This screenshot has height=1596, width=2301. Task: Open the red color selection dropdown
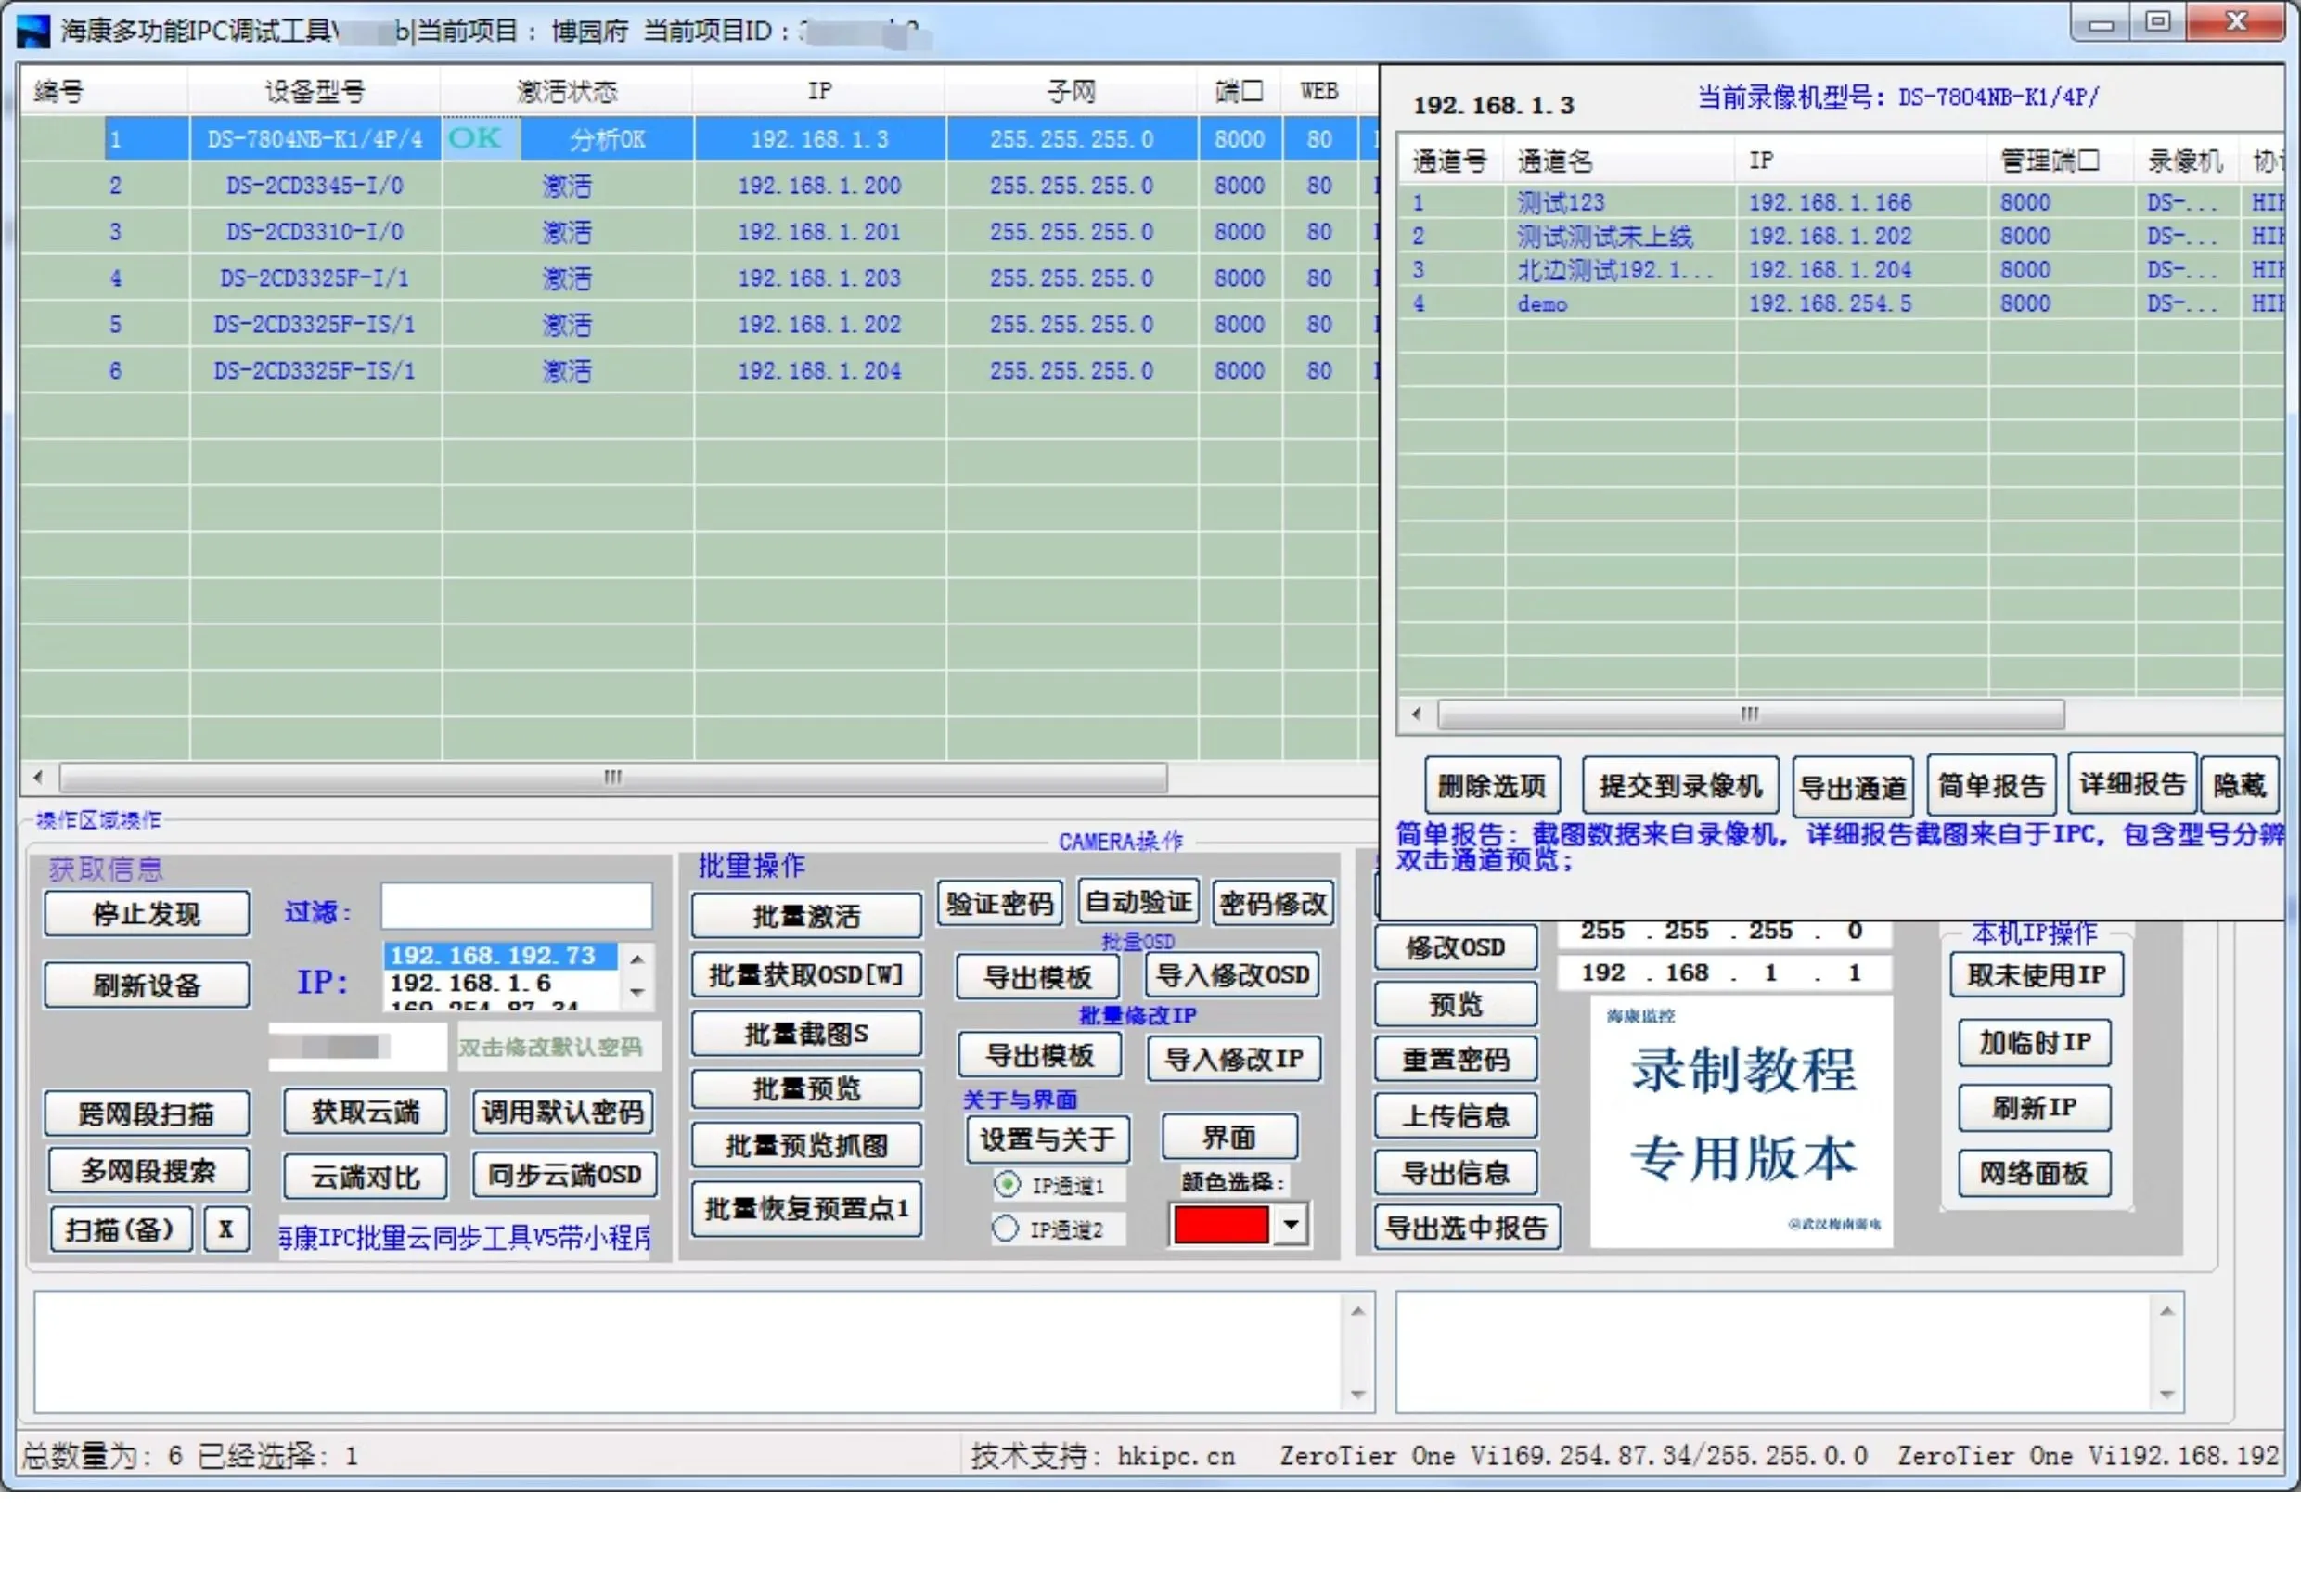(1291, 1225)
